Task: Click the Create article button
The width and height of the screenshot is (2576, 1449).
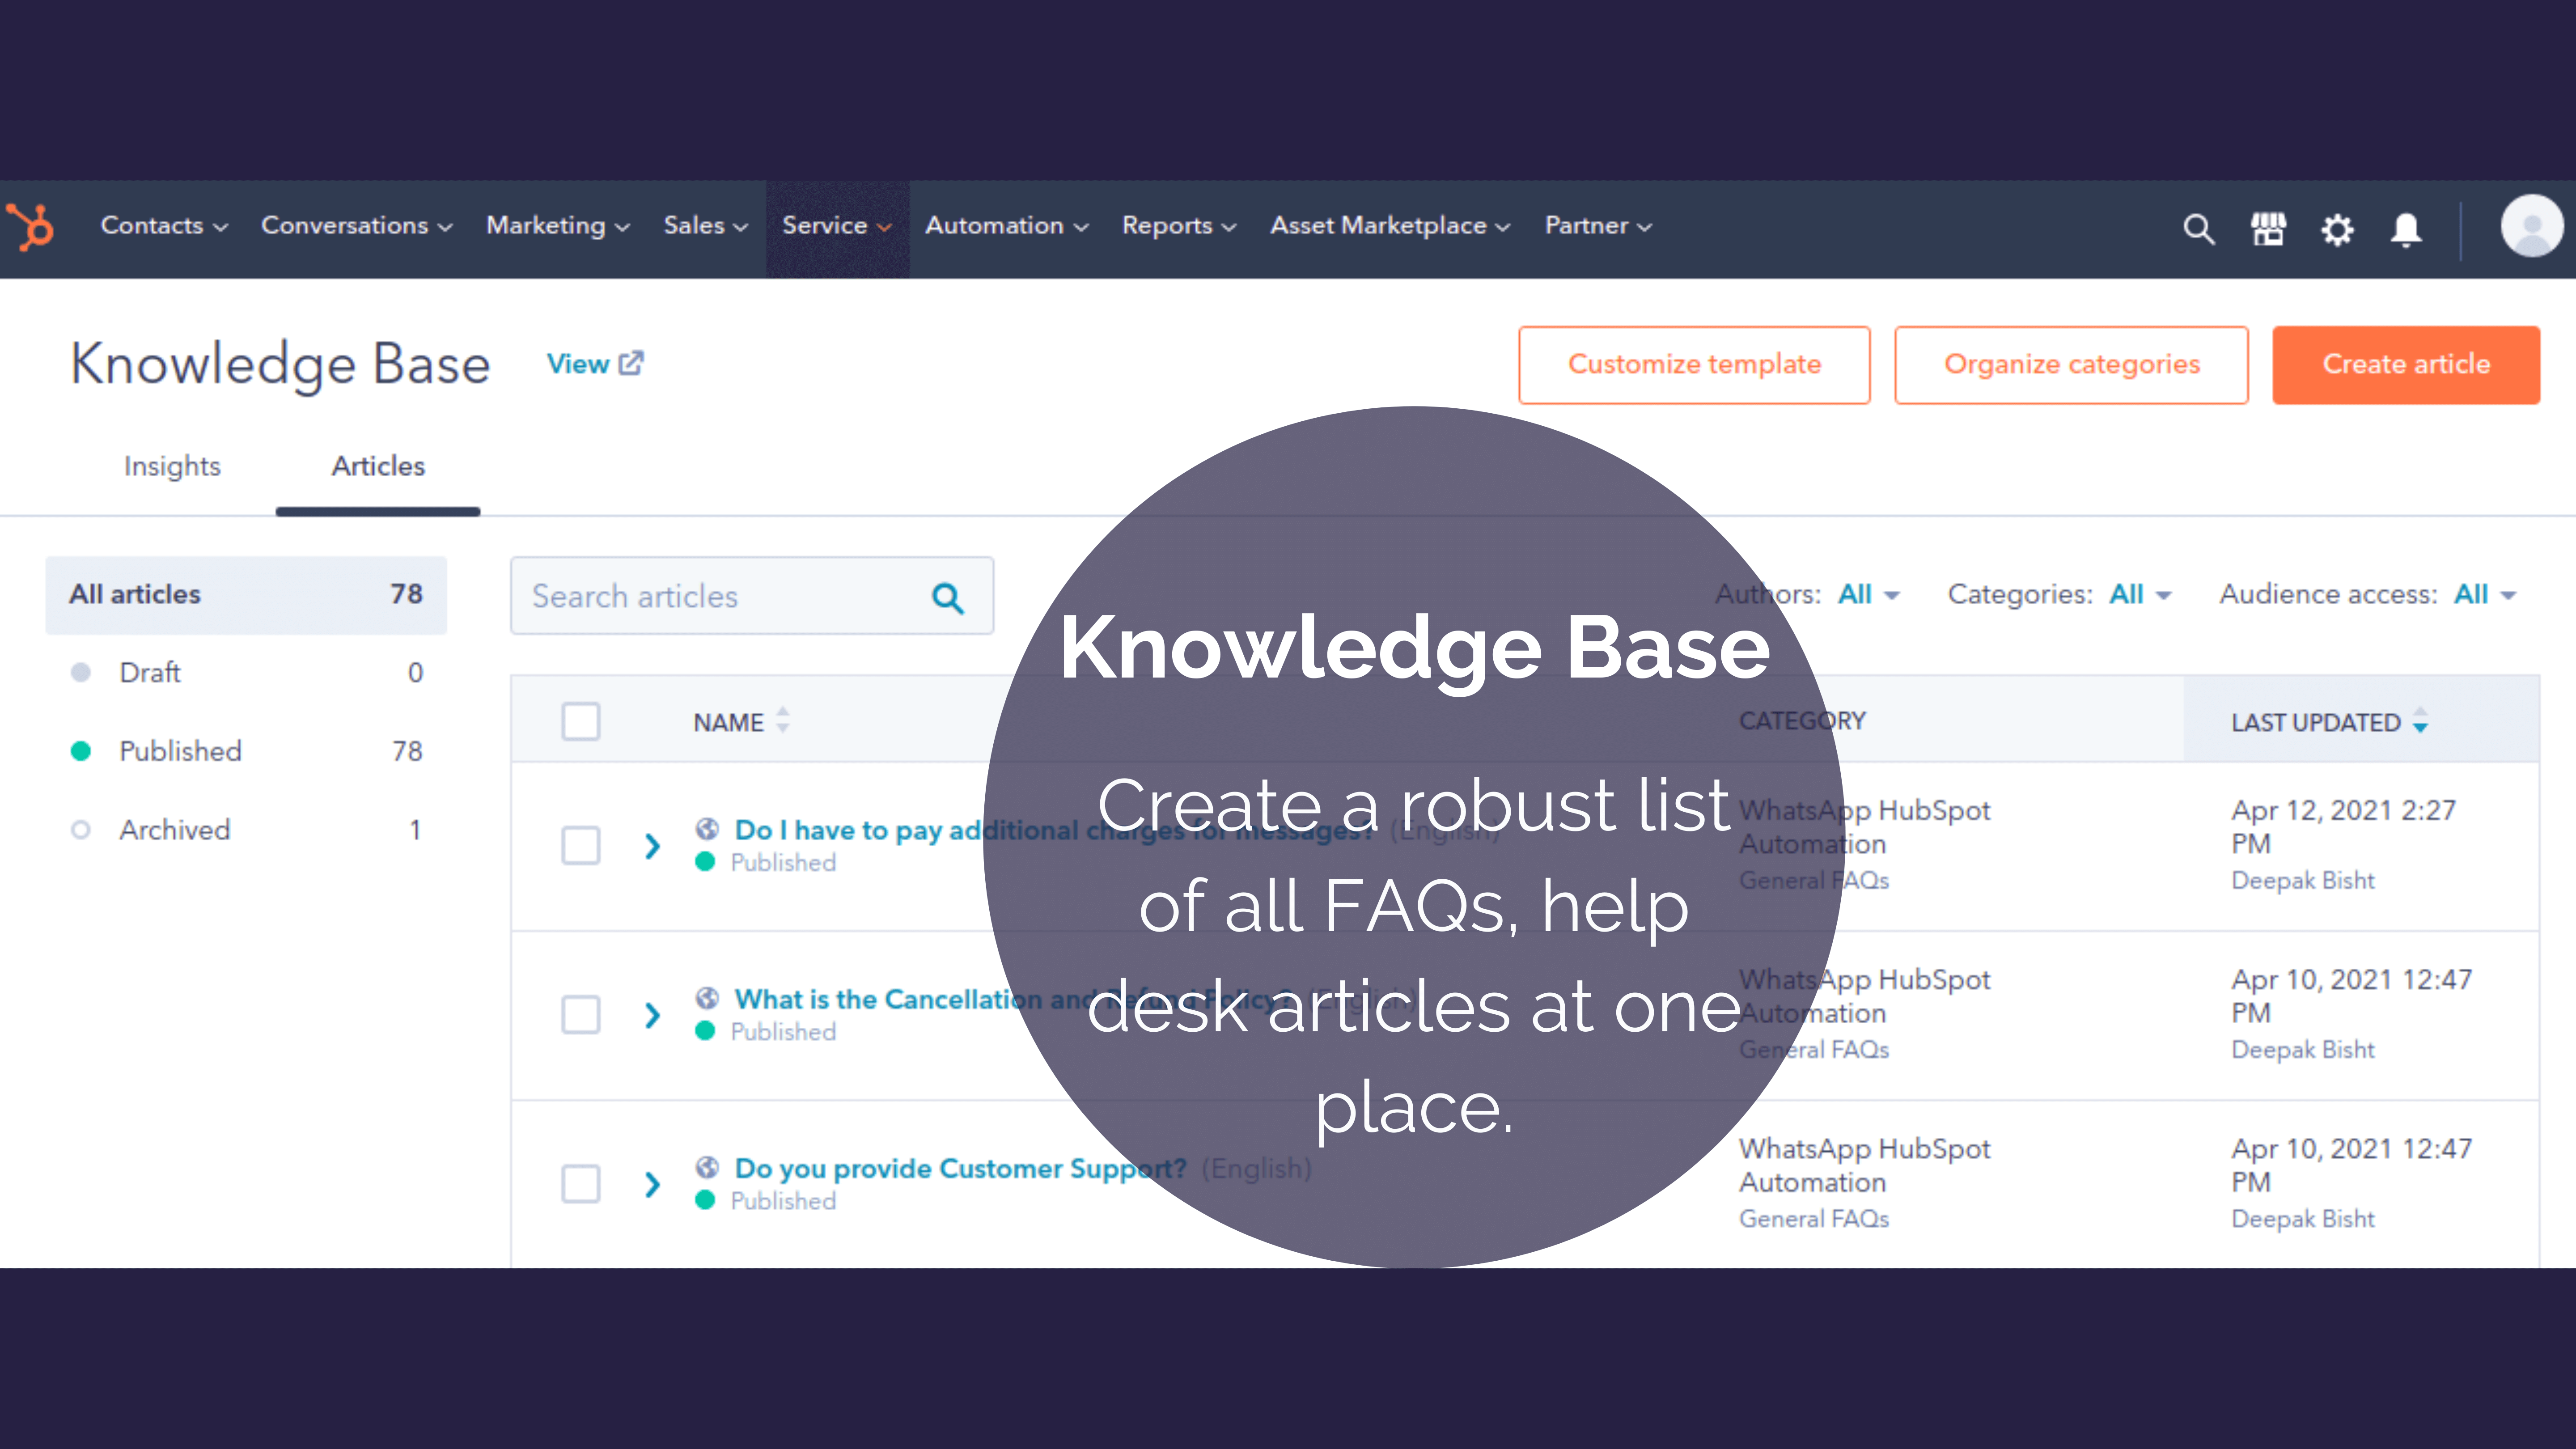Action: click(x=2405, y=364)
